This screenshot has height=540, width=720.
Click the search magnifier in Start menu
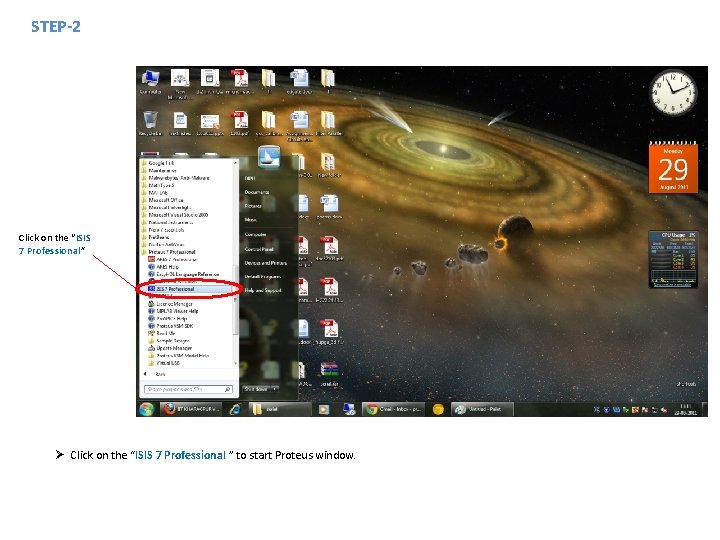click(x=227, y=389)
